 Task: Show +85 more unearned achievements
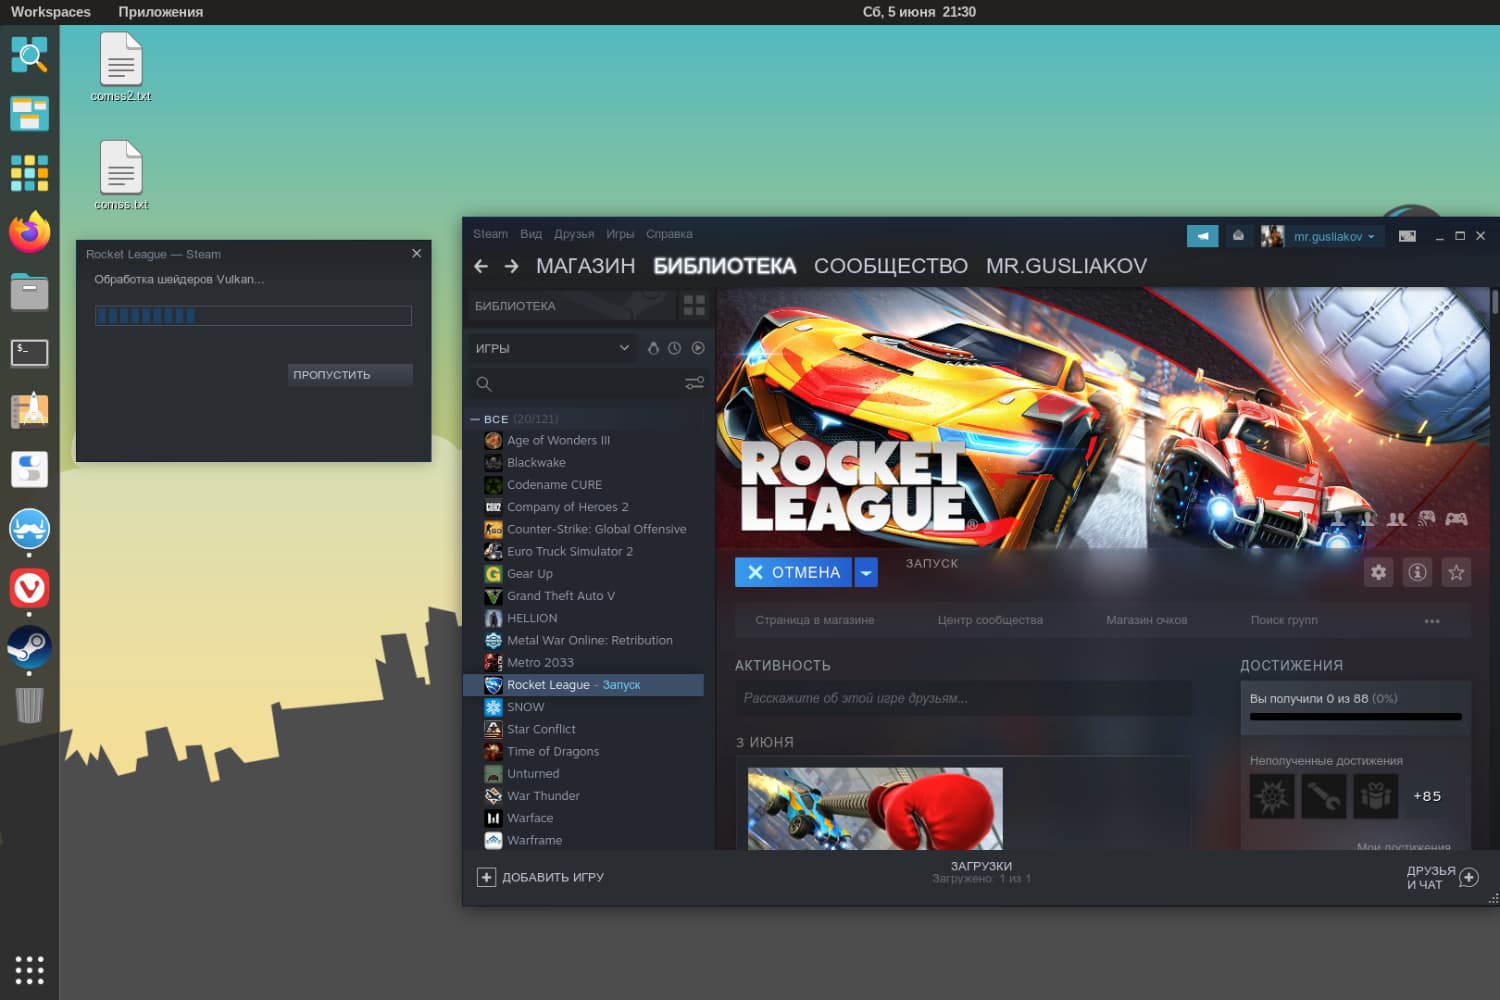point(1427,797)
